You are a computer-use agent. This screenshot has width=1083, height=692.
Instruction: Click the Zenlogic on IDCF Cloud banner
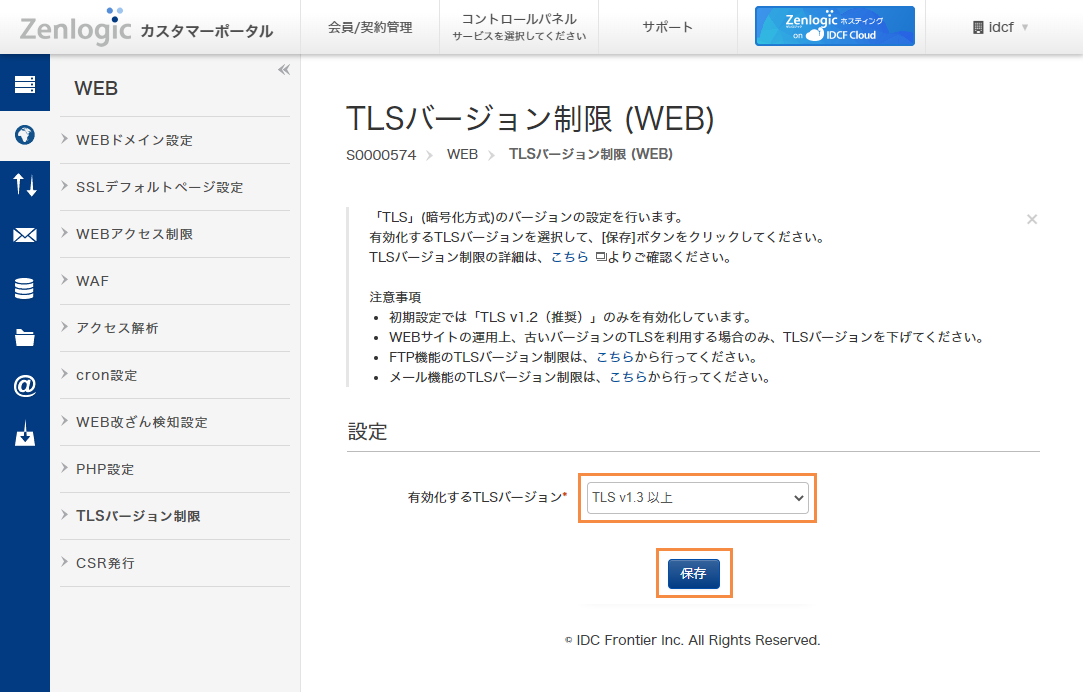tap(834, 26)
